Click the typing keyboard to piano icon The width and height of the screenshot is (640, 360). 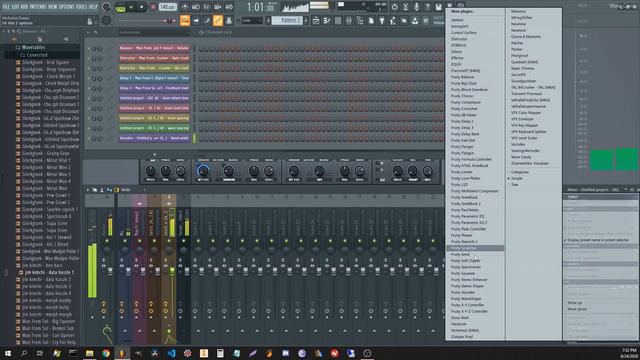coord(185,20)
